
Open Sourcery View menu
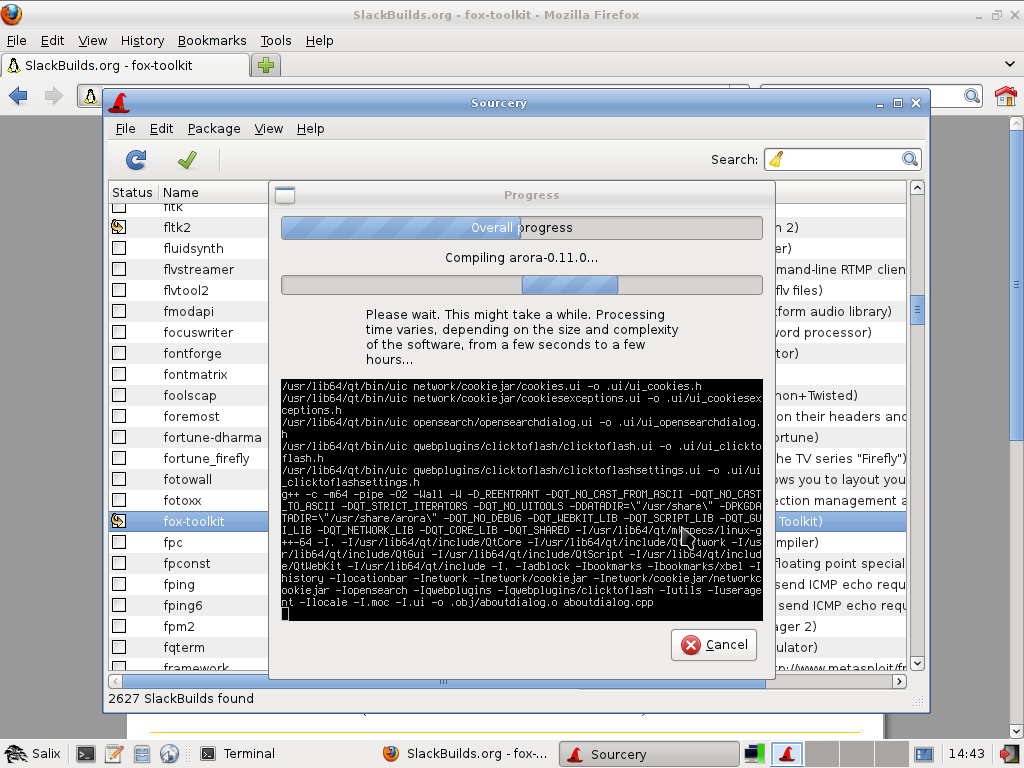tap(268, 129)
